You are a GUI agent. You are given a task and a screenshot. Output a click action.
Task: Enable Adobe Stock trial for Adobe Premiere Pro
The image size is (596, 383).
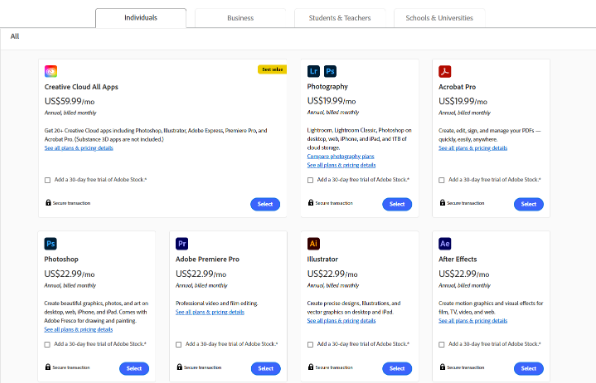coord(179,345)
